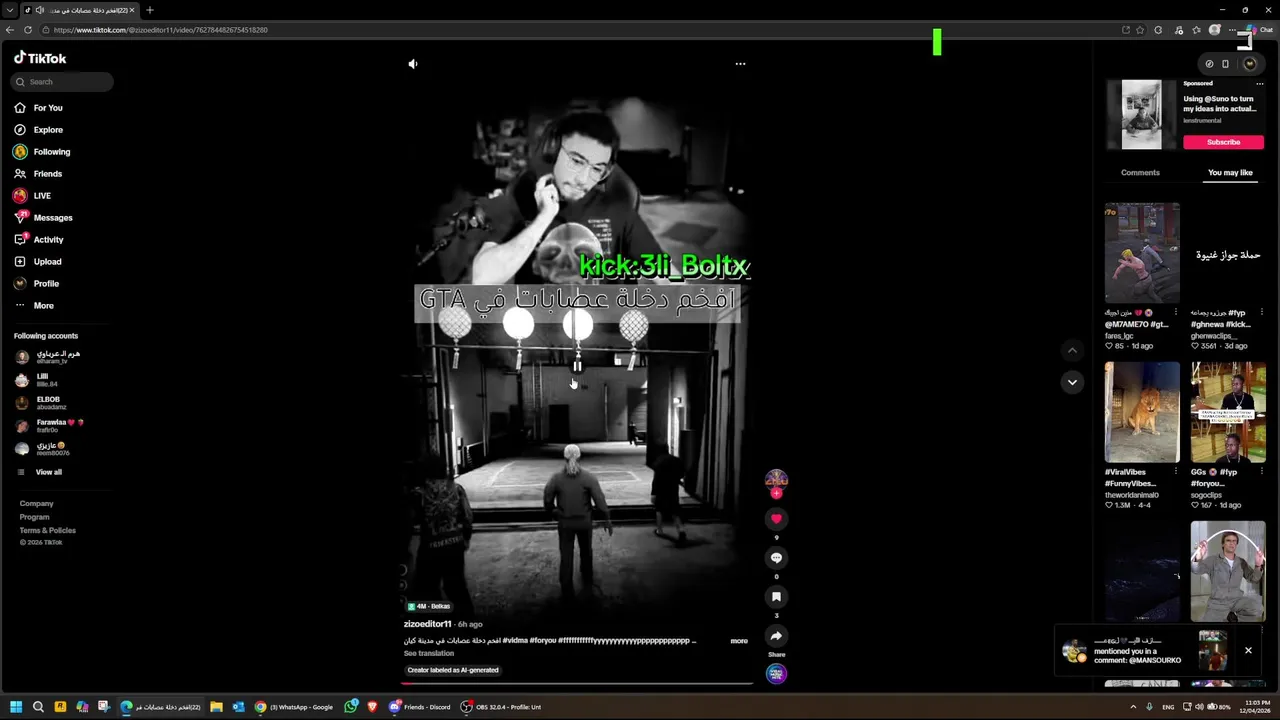Expand the caption with more
Viewport: 1280px width, 720px height.
pyautogui.click(x=739, y=641)
